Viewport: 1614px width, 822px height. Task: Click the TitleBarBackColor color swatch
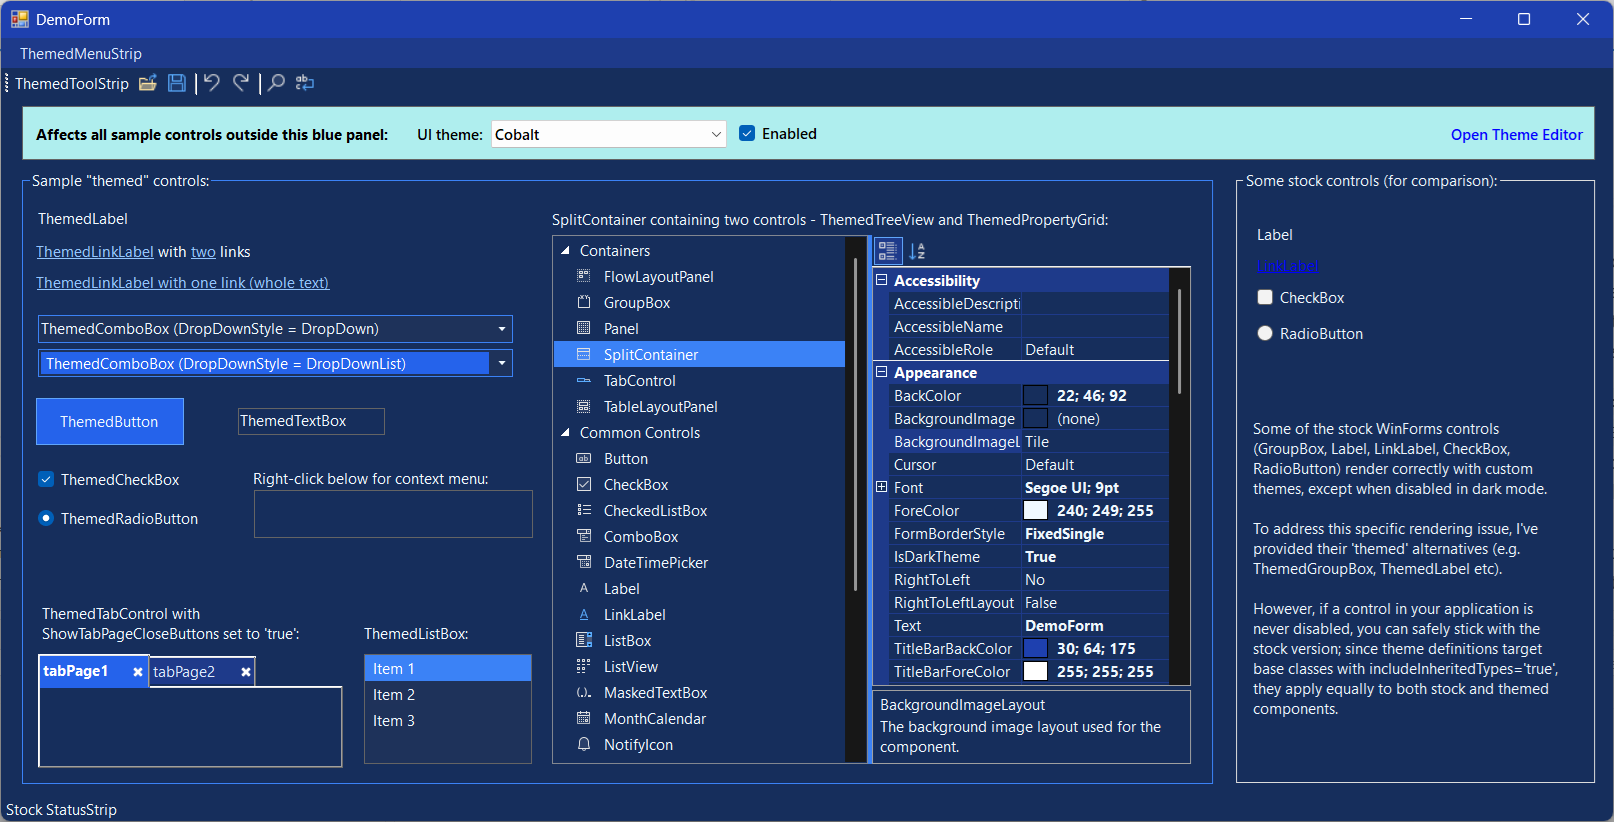tap(1035, 648)
